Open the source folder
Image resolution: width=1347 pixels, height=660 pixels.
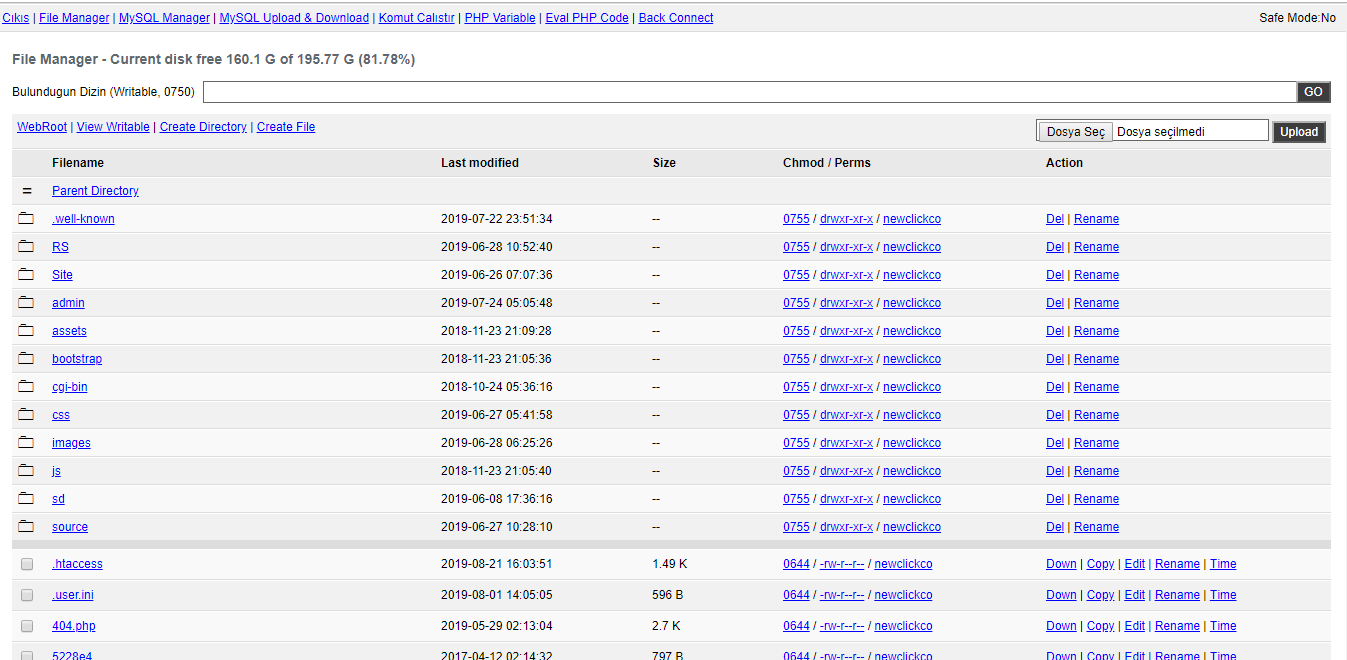pos(70,527)
